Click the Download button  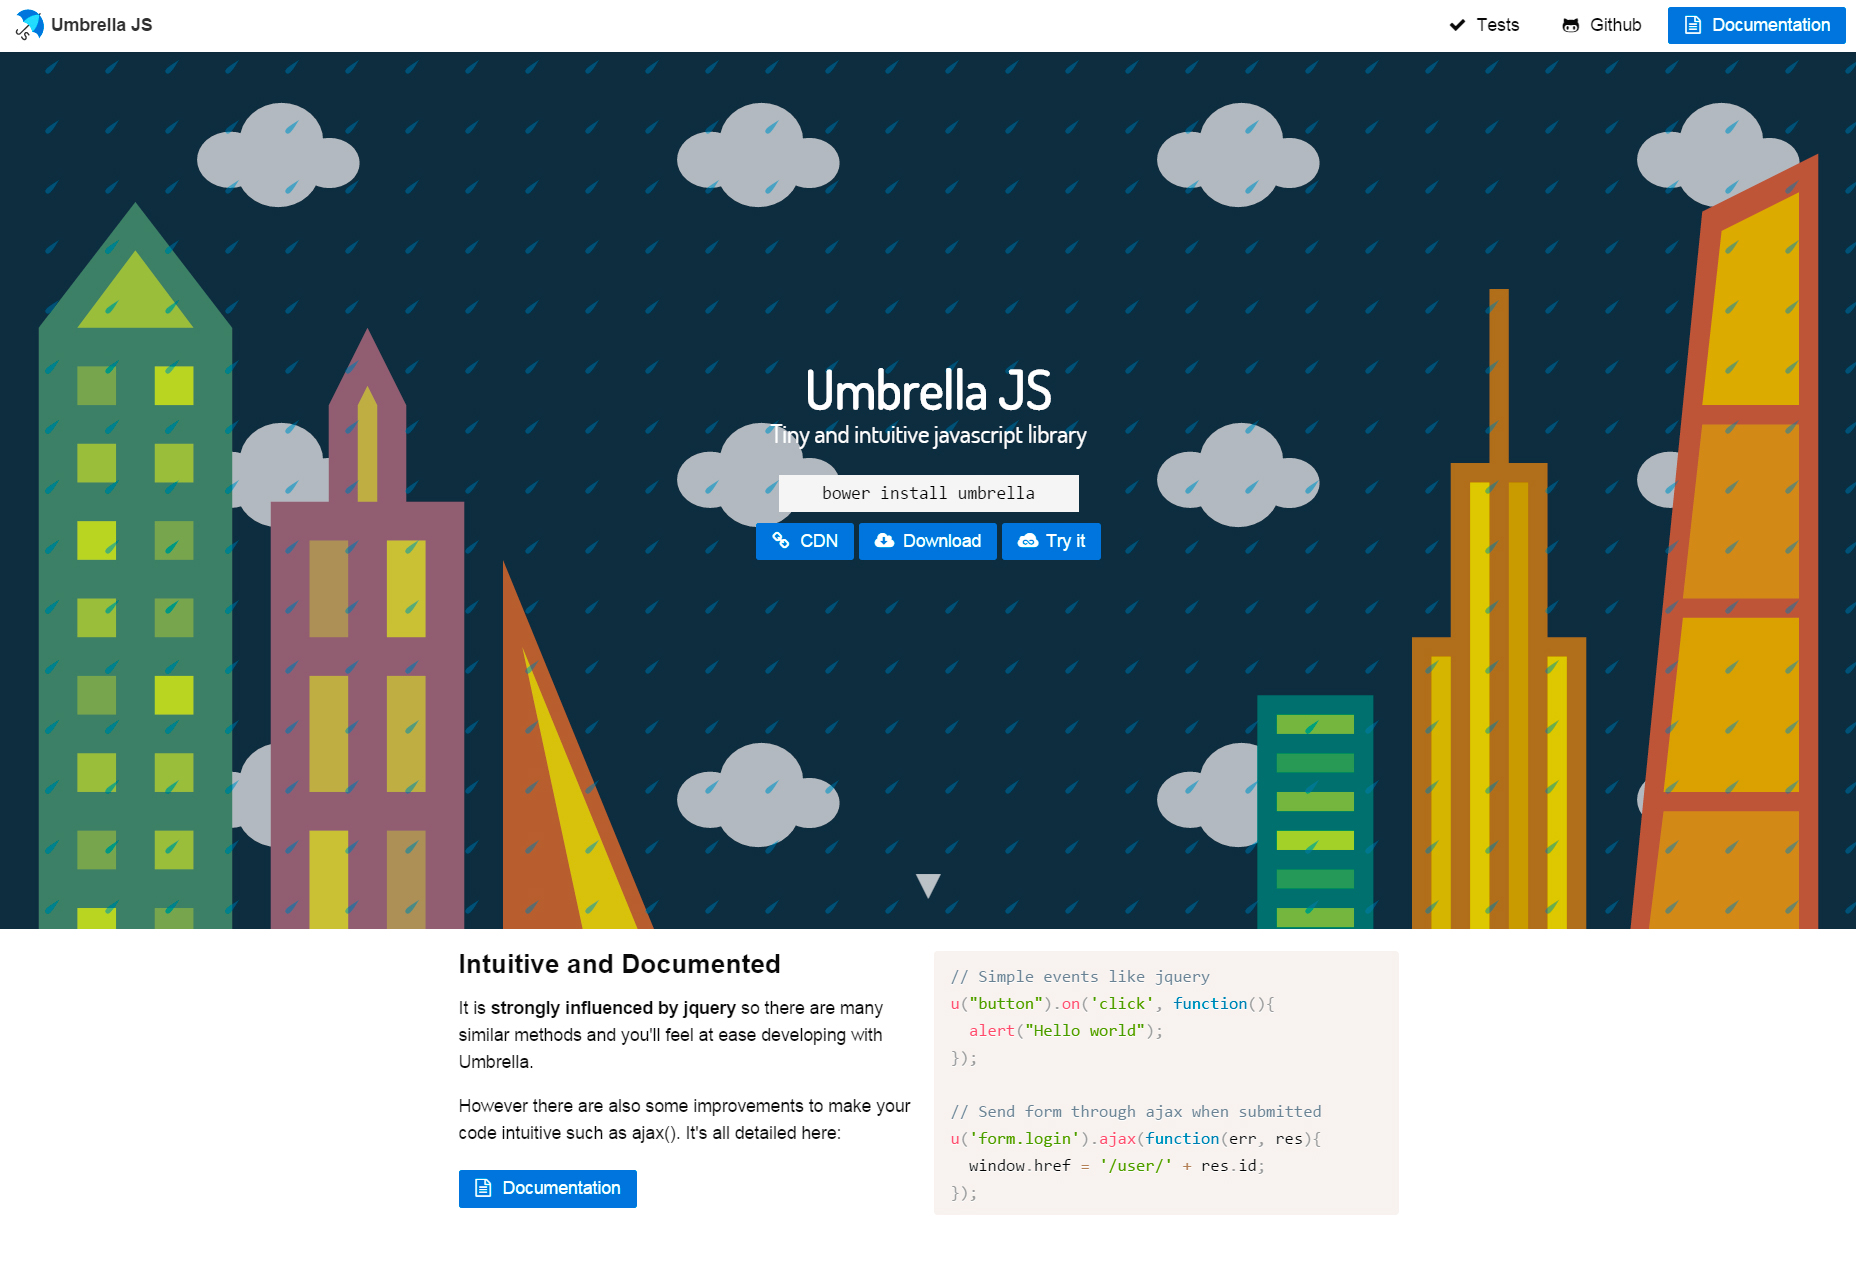pos(928,541)
